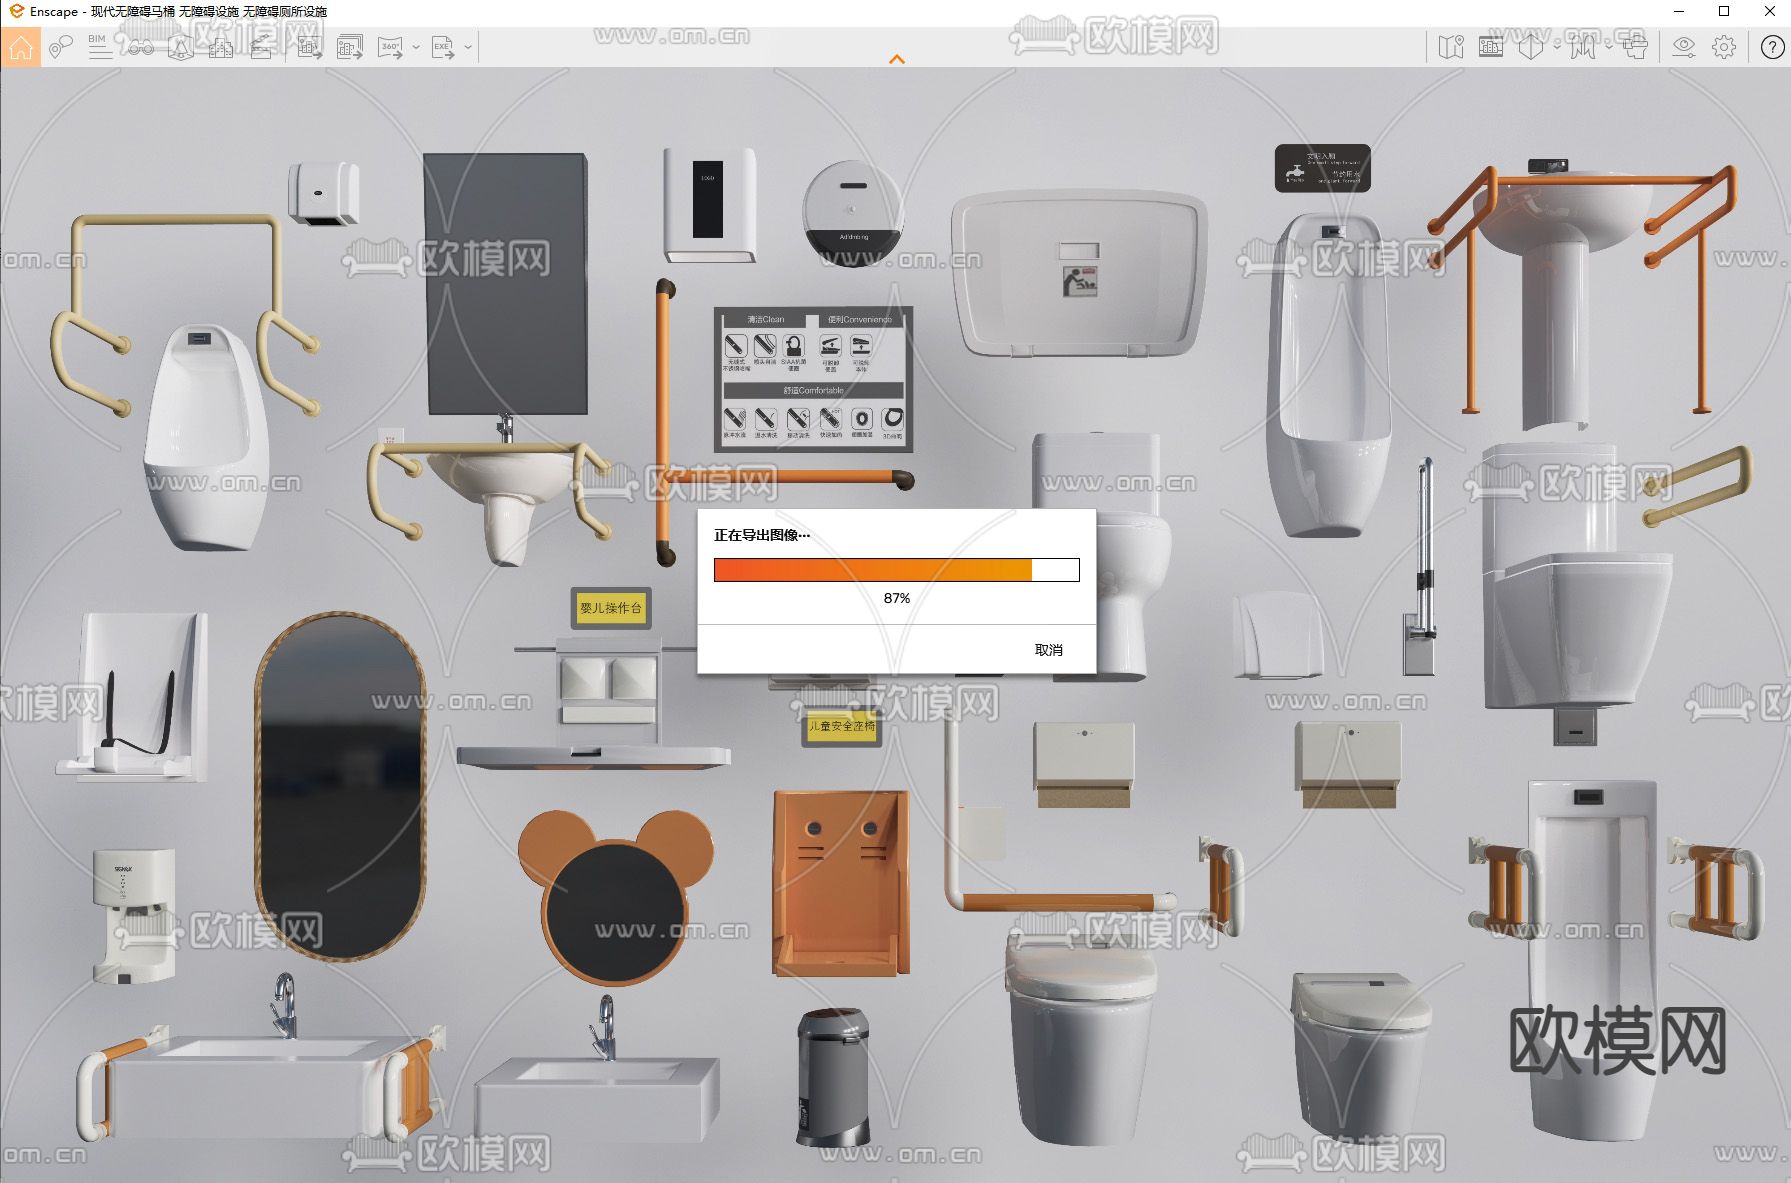Open the asset library icon

coord(180,47)
